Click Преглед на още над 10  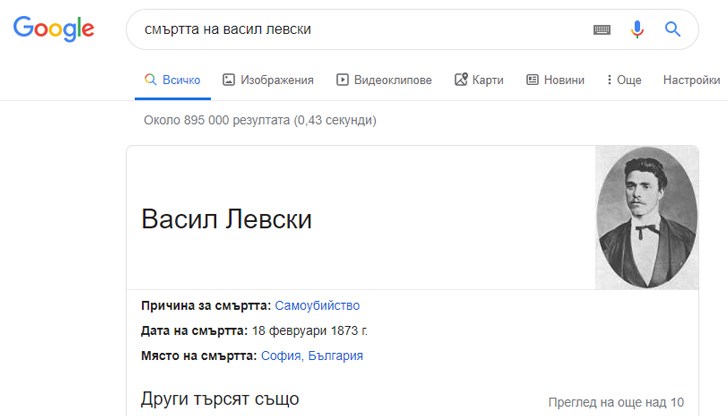click(x=616, y=402)
